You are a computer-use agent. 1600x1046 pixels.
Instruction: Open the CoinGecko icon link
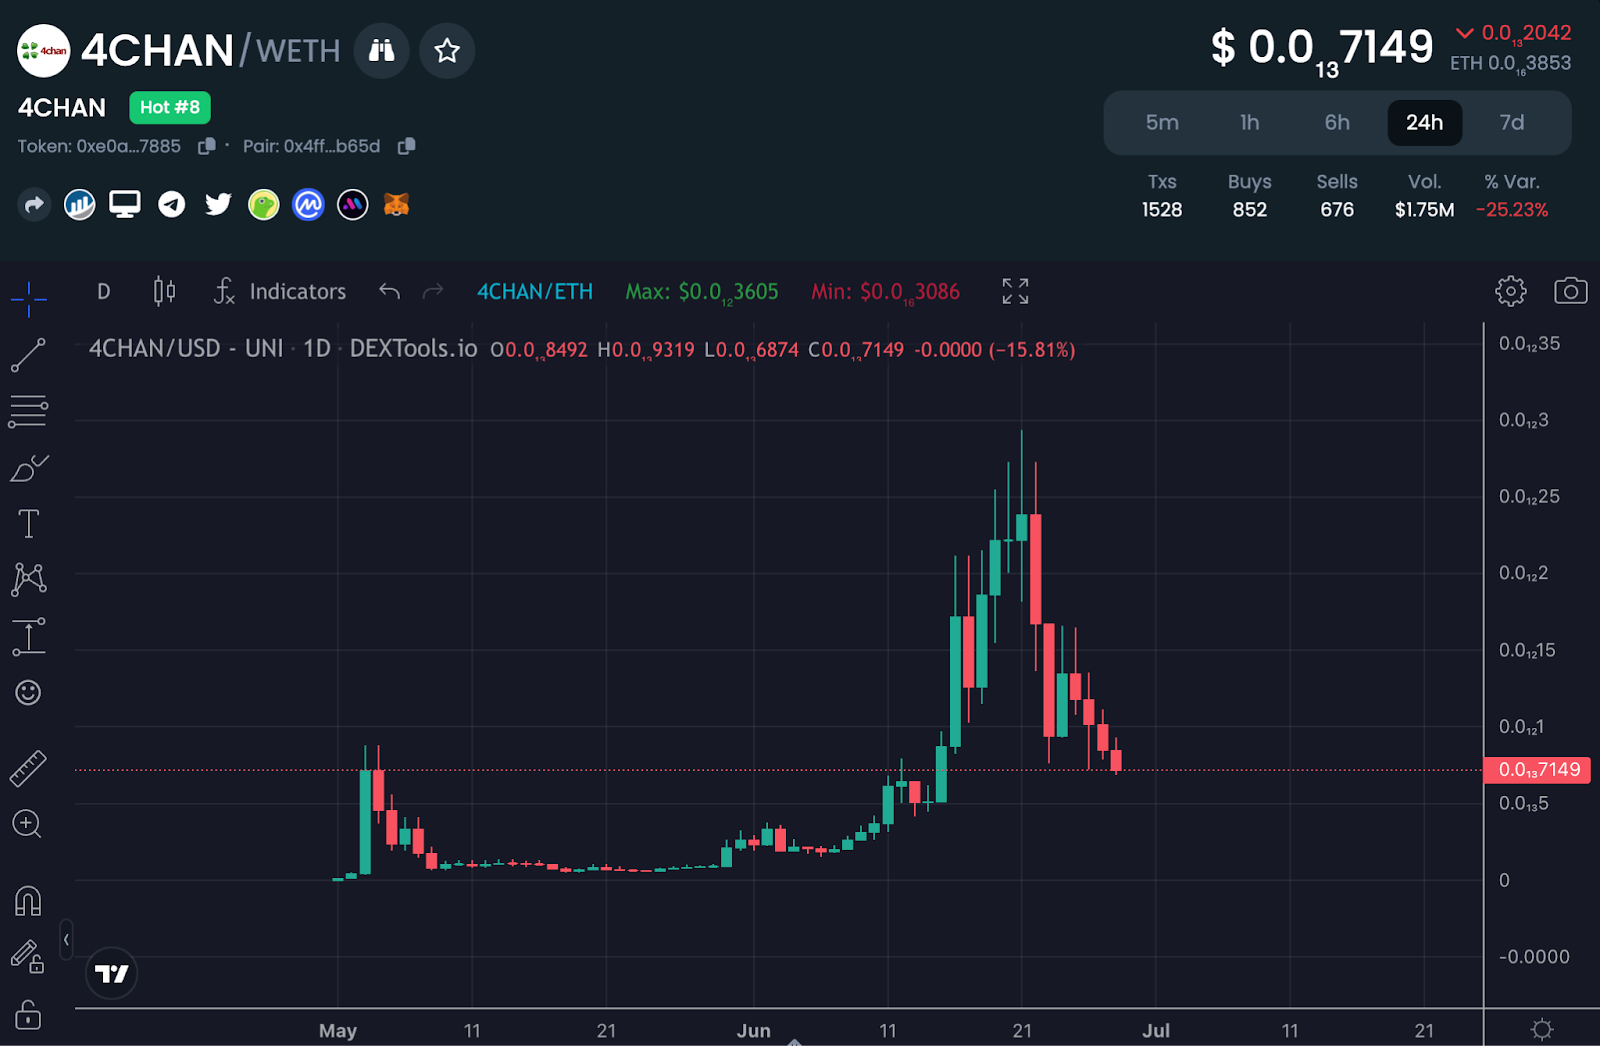pyautogui.click(x=263, y=205)
